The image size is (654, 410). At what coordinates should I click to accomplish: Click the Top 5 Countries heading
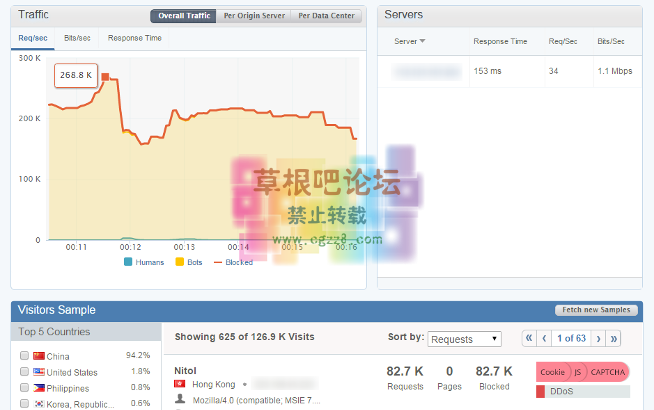point(54,332)
